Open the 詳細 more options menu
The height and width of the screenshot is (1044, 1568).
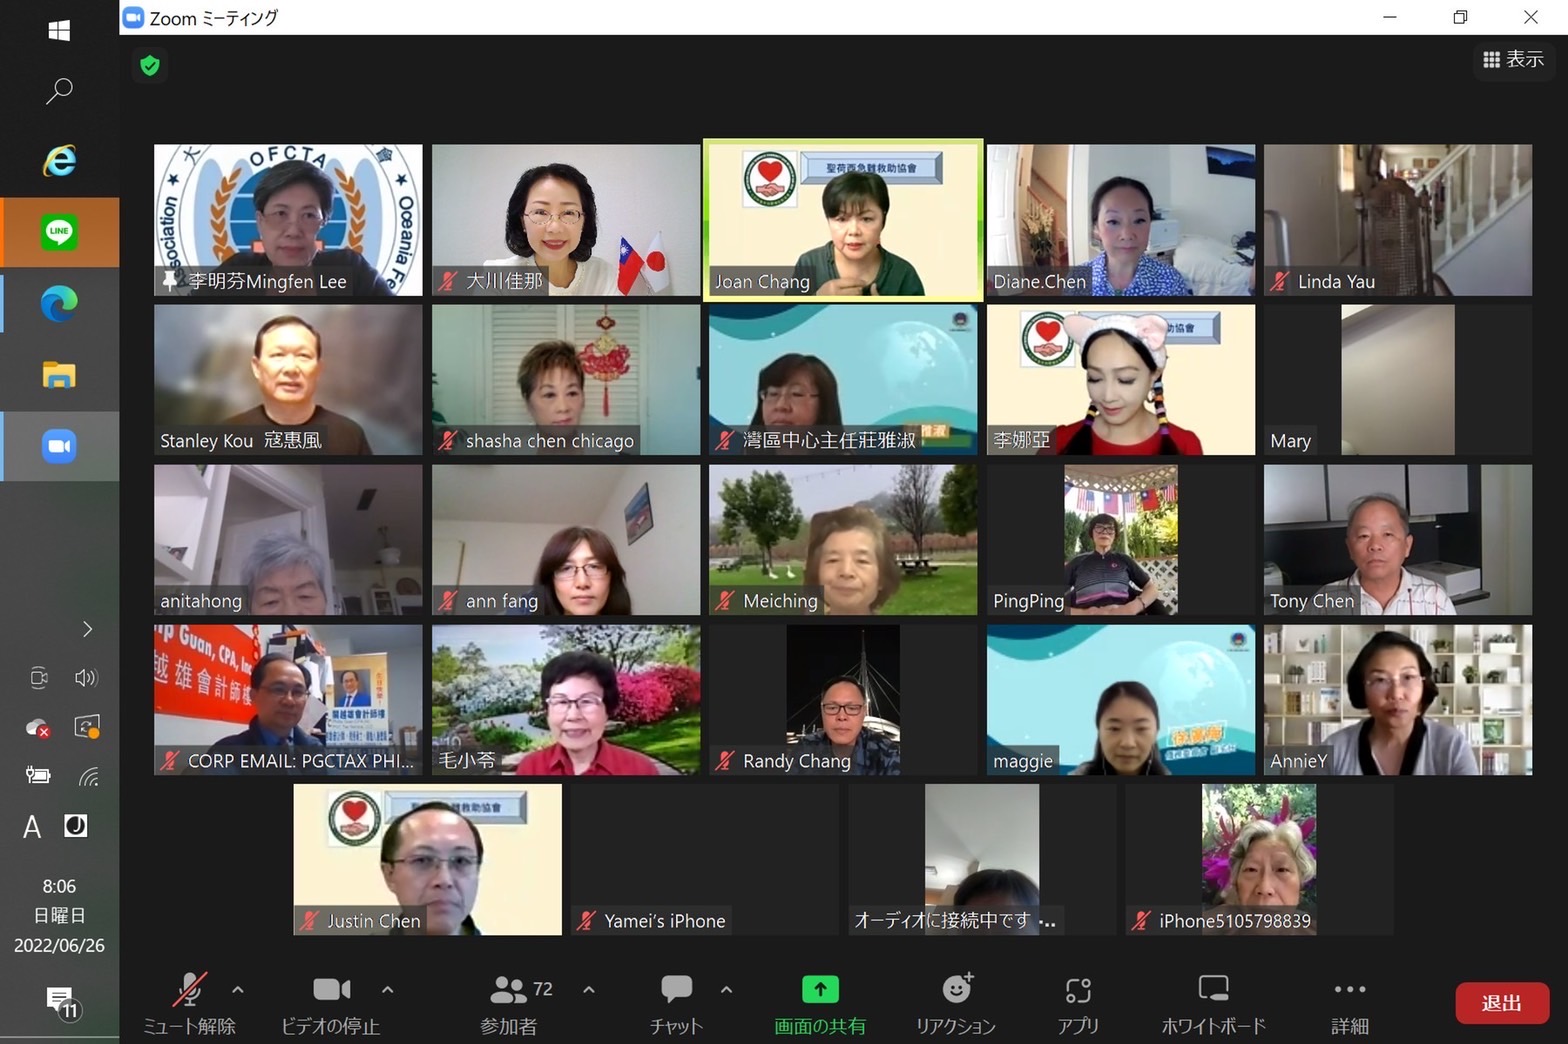(1349, 1003)
